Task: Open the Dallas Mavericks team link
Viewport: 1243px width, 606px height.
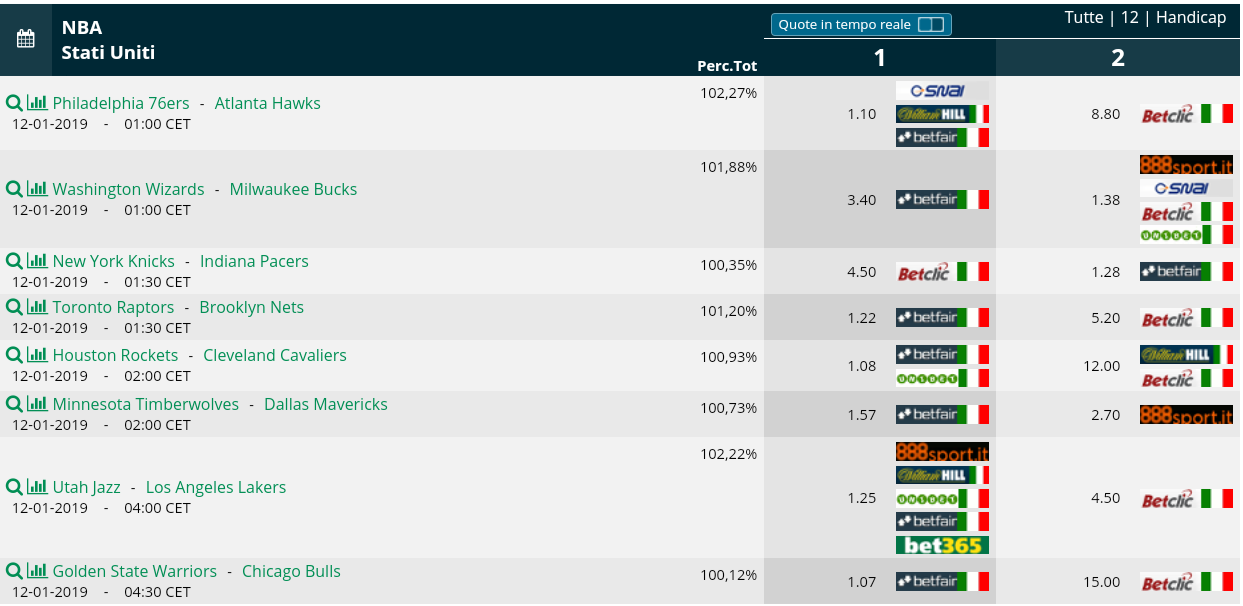Action: (x=326, y=404)
